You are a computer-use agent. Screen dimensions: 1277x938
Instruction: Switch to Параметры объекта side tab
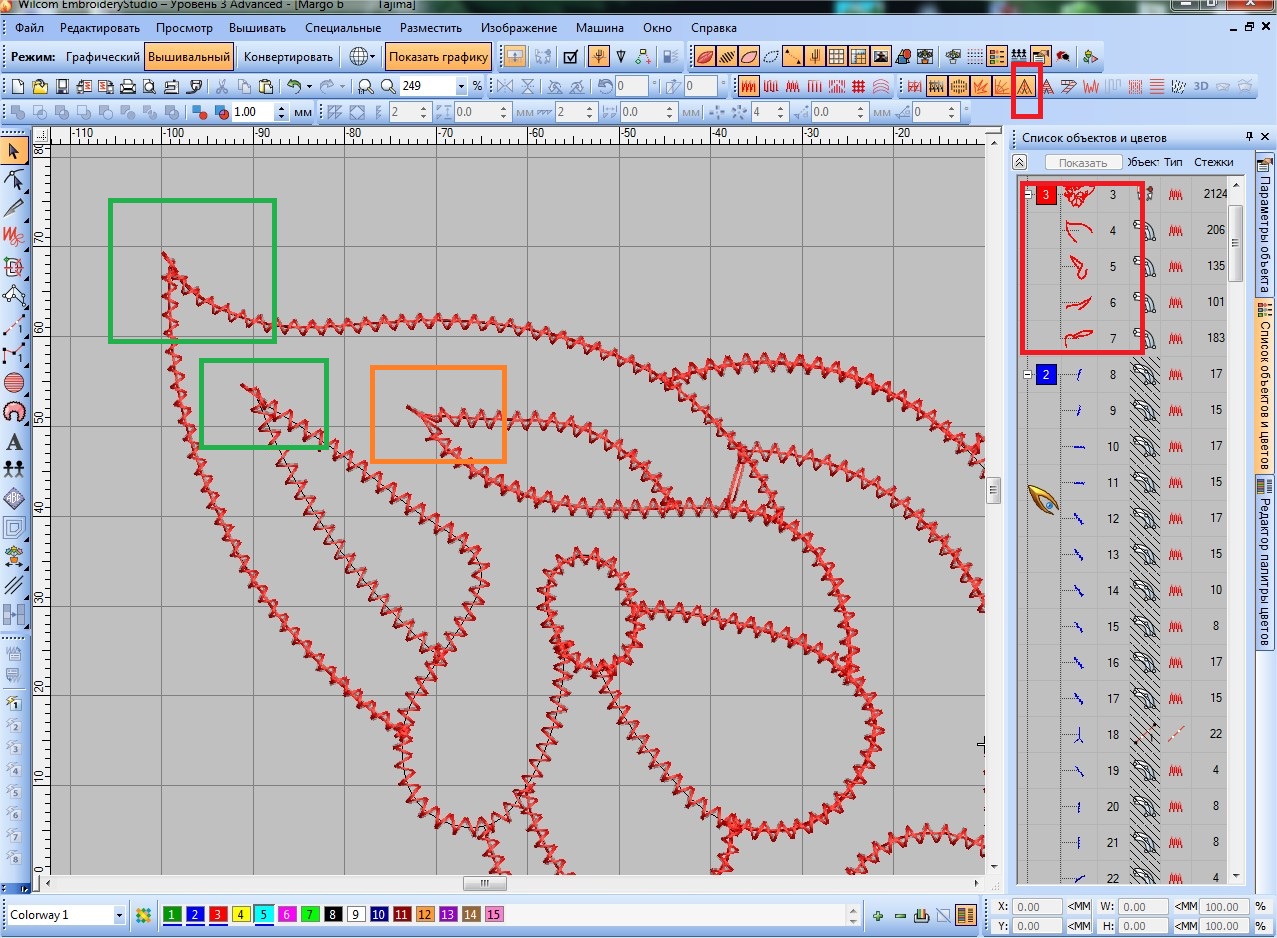[1265, 224]
